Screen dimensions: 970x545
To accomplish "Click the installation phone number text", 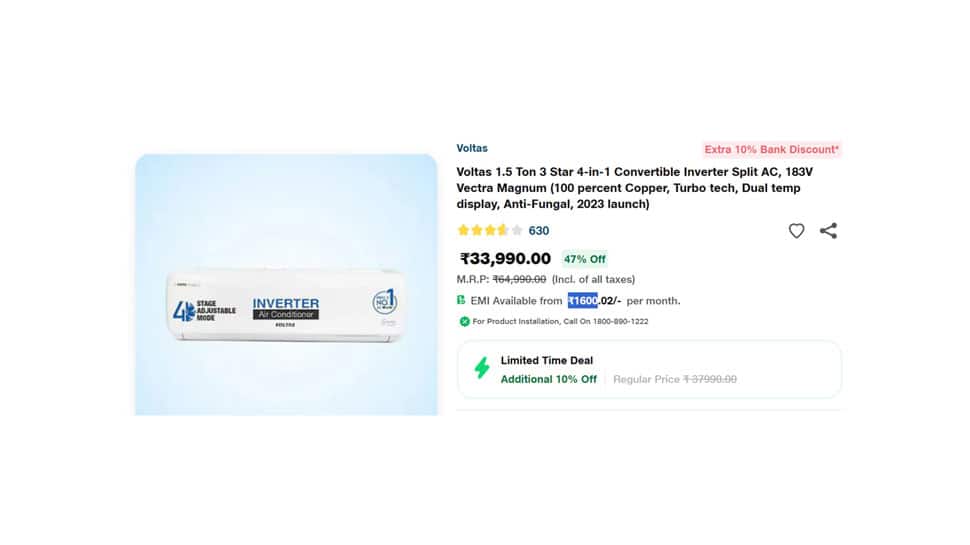I will pyautogui.click(x=620, y=322).
